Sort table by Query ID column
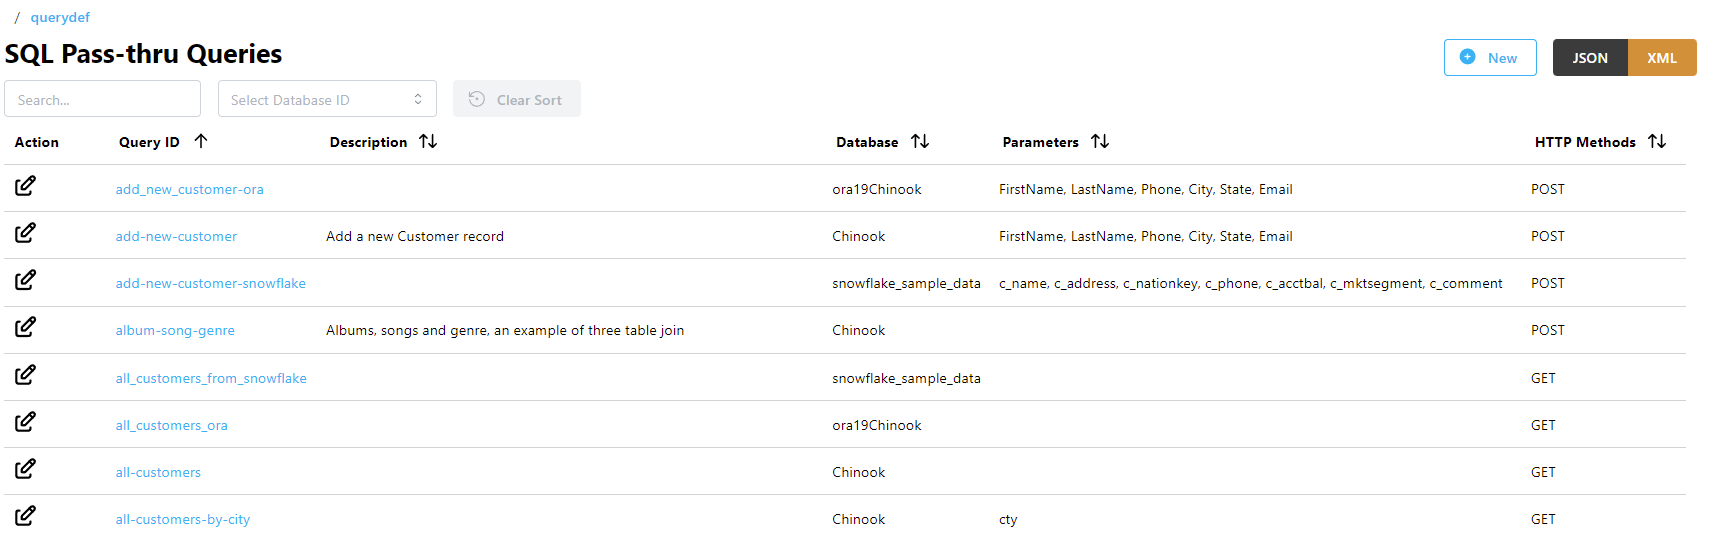The width and height of the screenshot is (1709, 534). [201, 142]
